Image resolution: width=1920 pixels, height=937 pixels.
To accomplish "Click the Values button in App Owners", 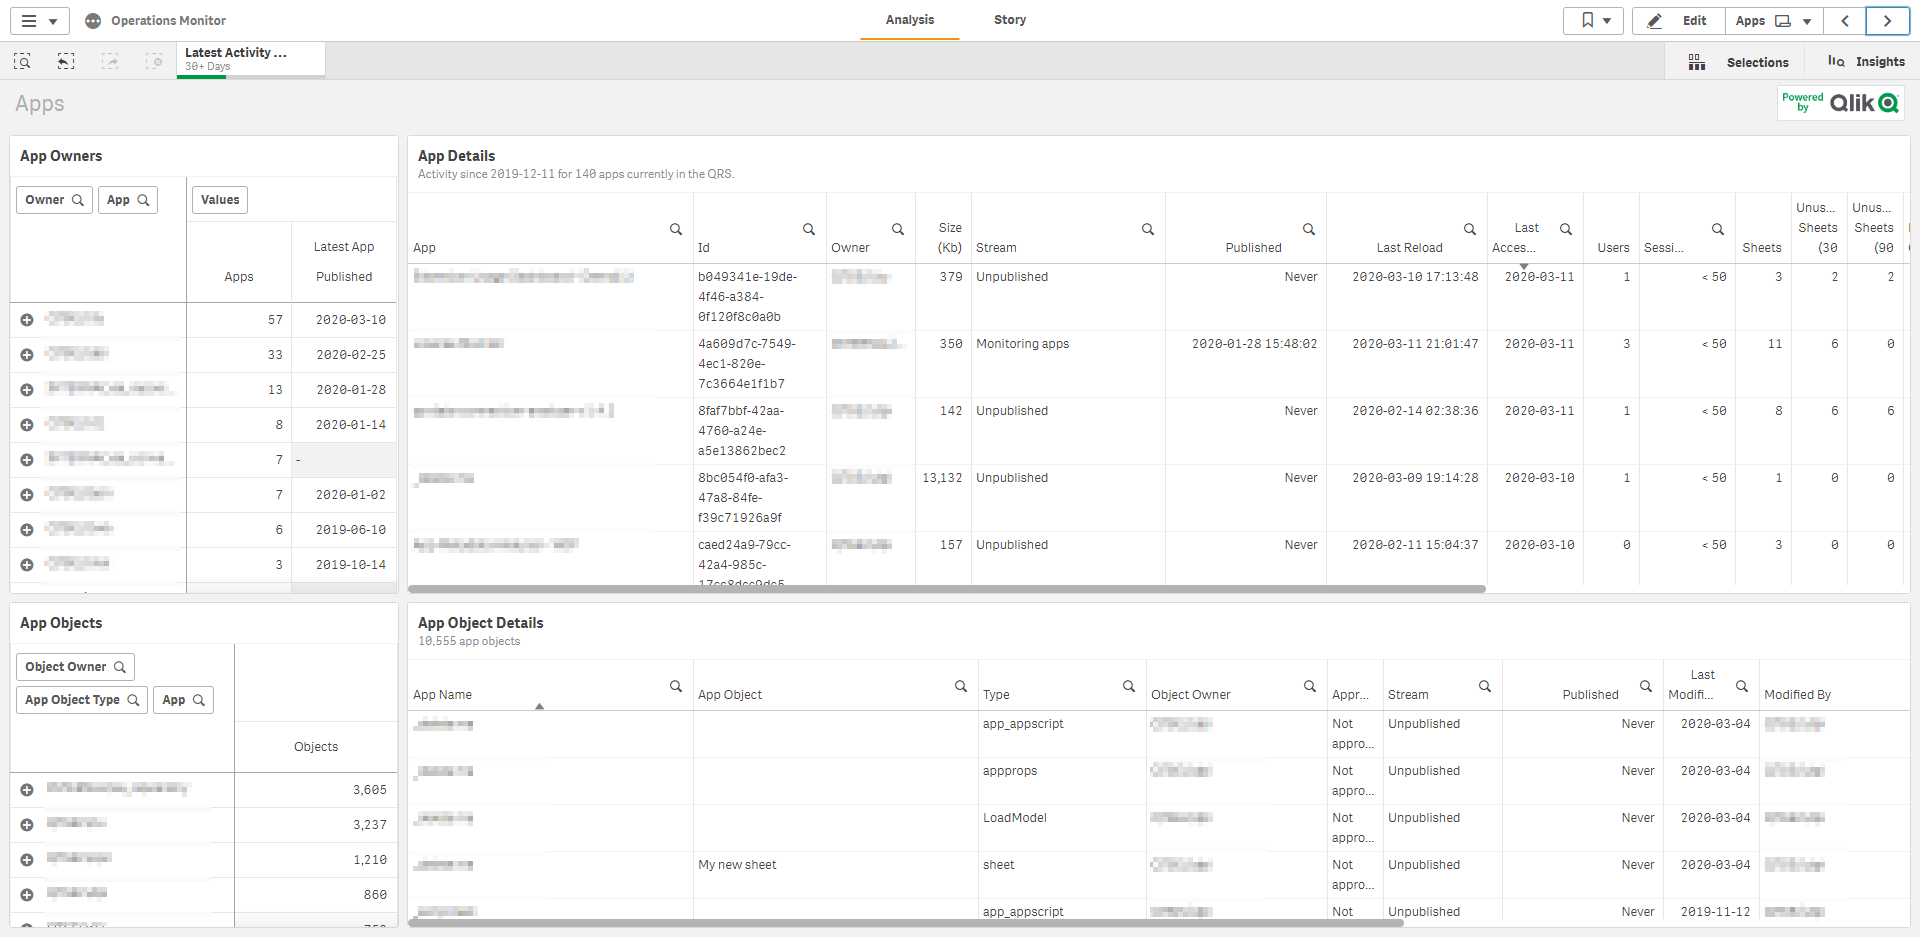I will click(220, 200).
